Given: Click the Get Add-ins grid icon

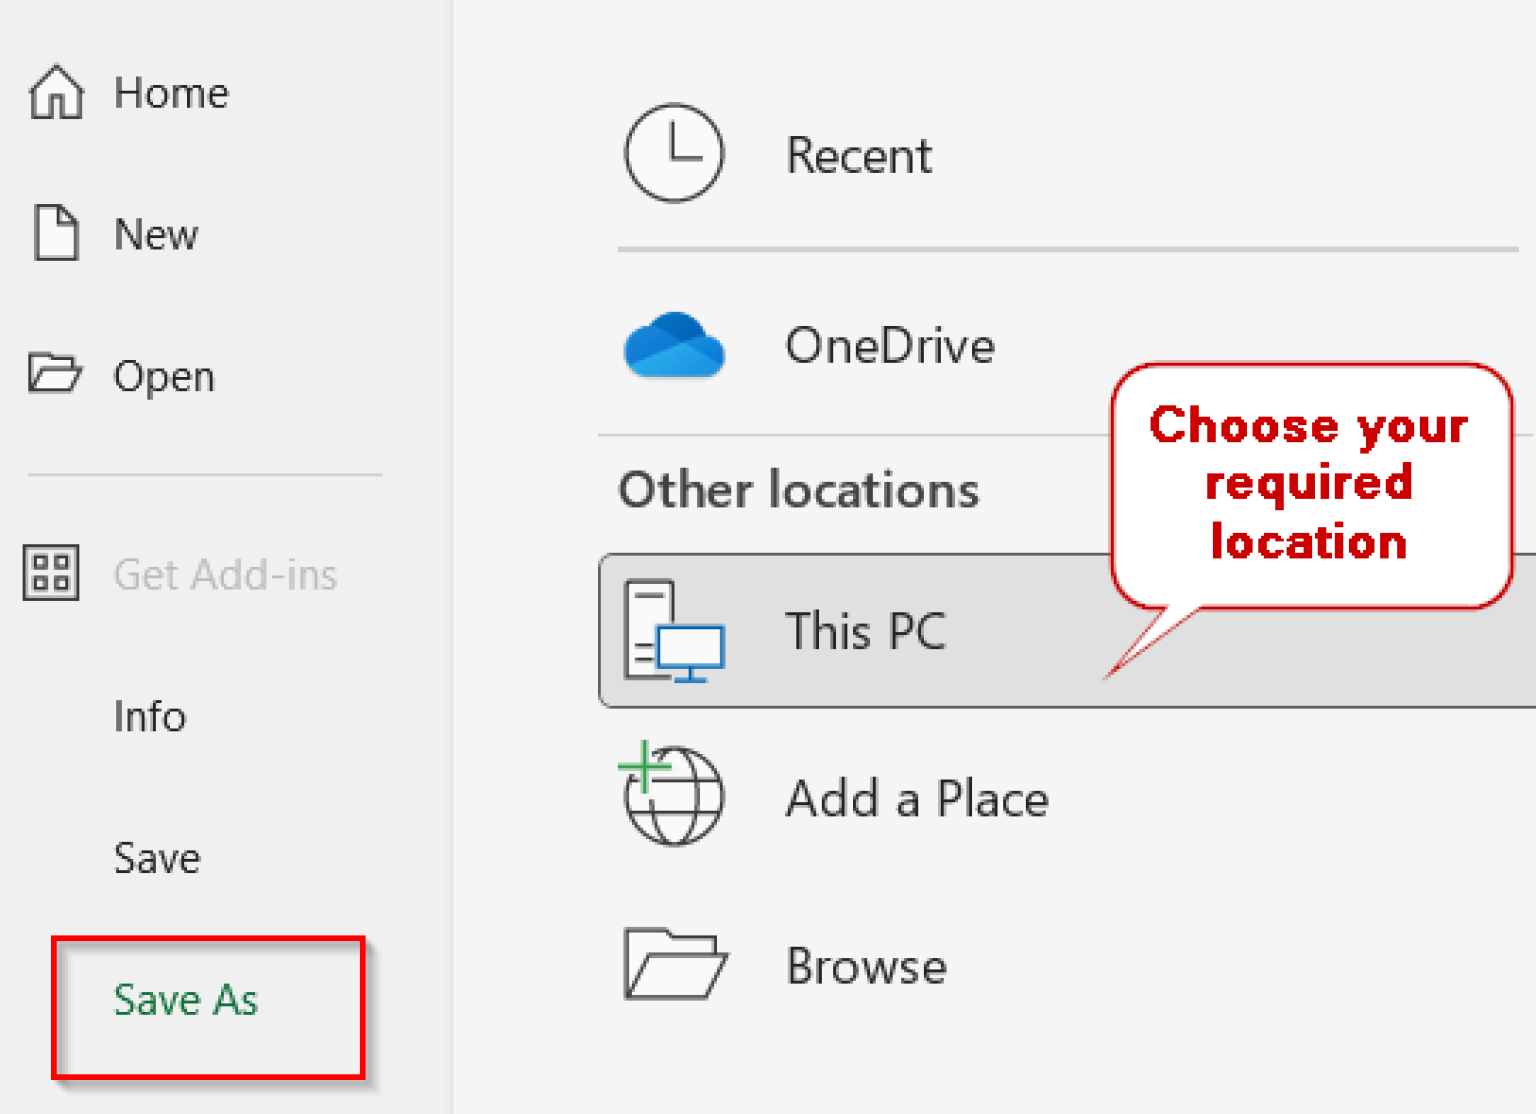Looking at the screenshot, I should point(51,573).
